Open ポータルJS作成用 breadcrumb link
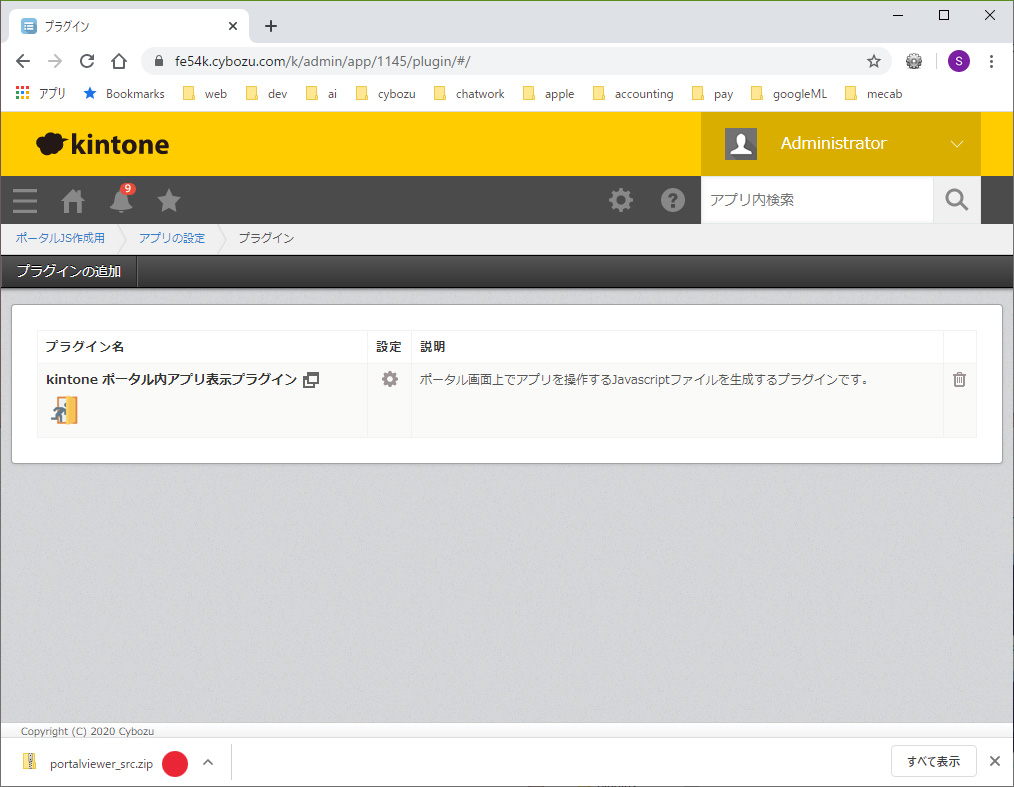 coord(60,238)
